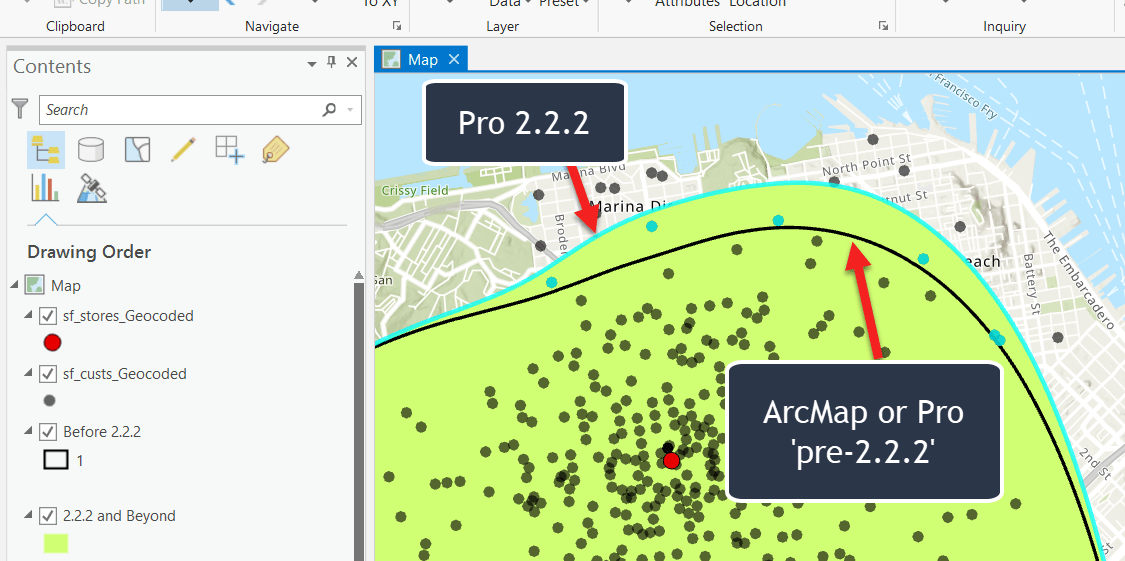The height and width of the screenshot is (561, 1125).
Task: Select Before 2.2.2 layer name
Action: (102, 432)
